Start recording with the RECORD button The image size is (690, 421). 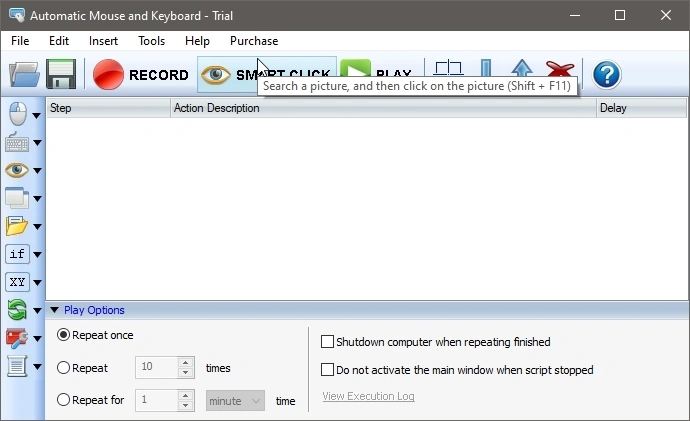[x=140, y=74]
